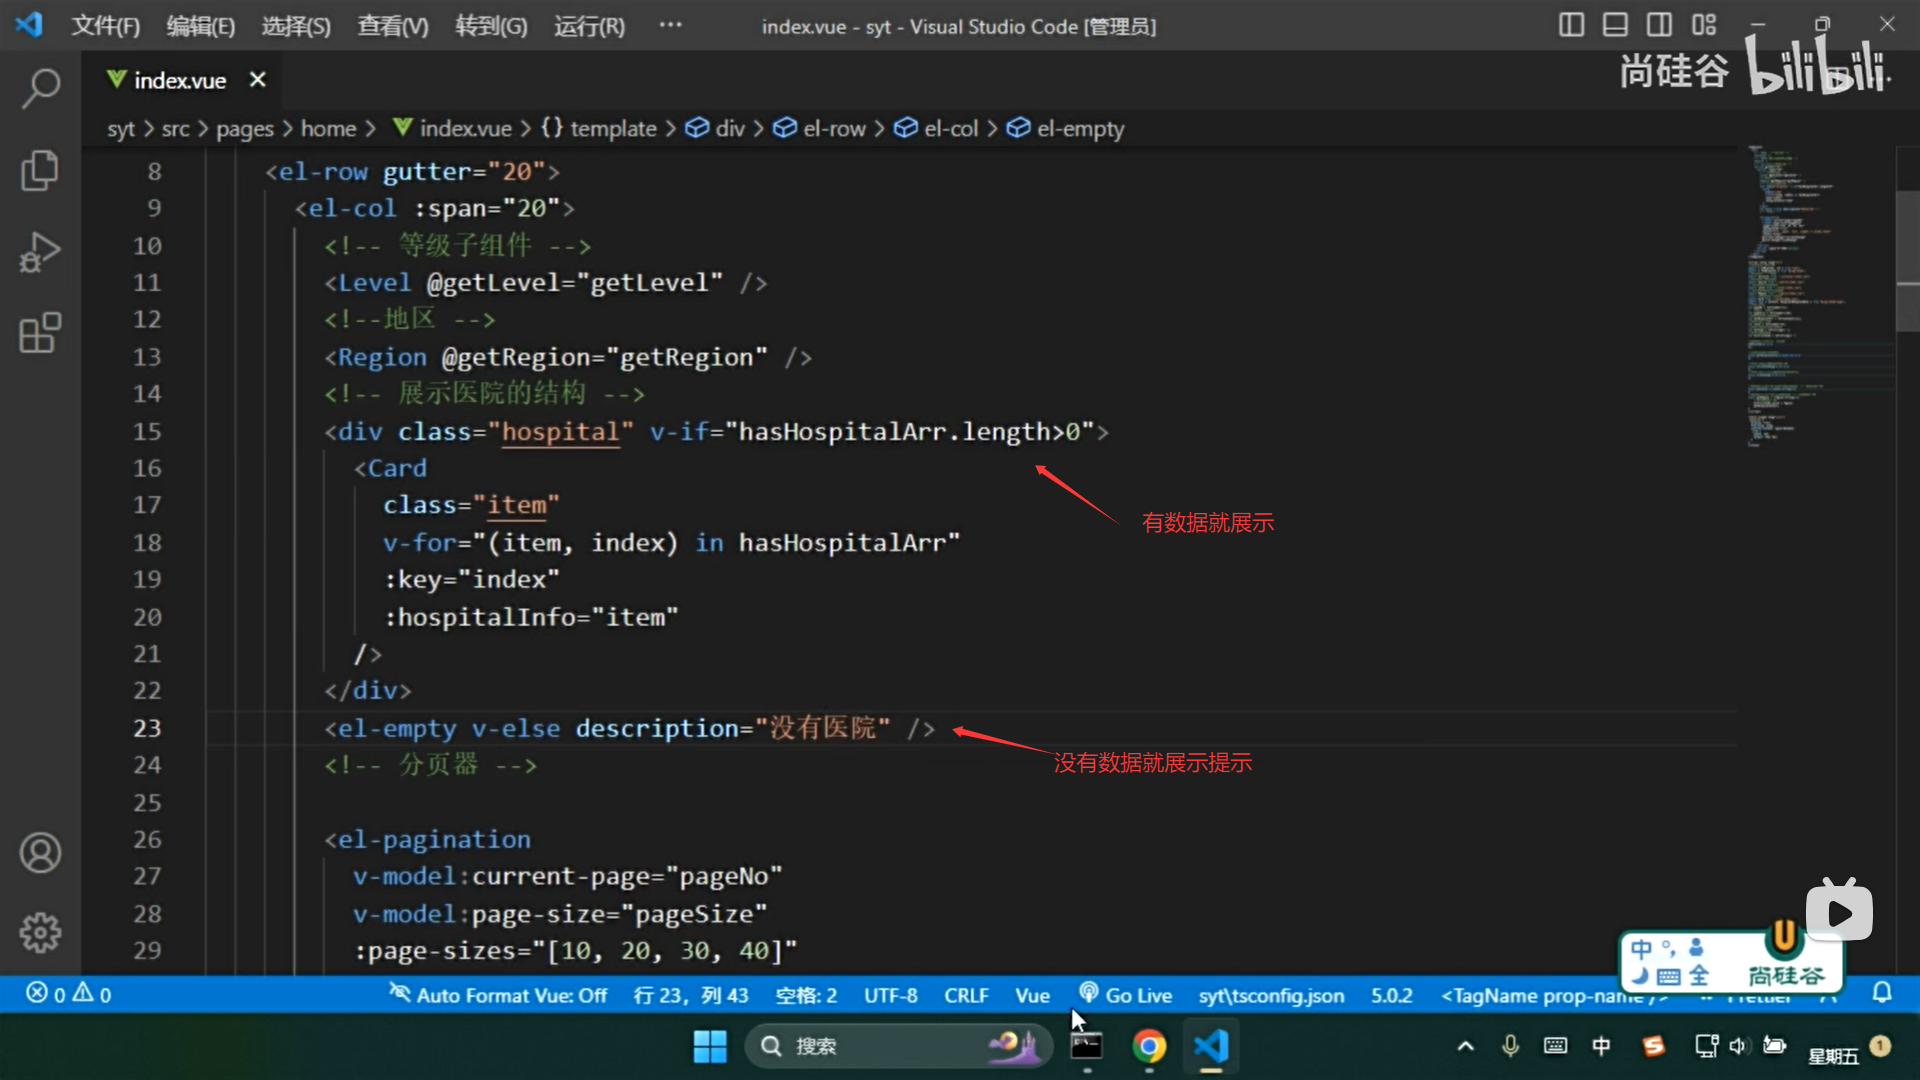Screen dimensions: 1920x1080
Task: Expand the template breadcrumb segment
Action: 612,129
